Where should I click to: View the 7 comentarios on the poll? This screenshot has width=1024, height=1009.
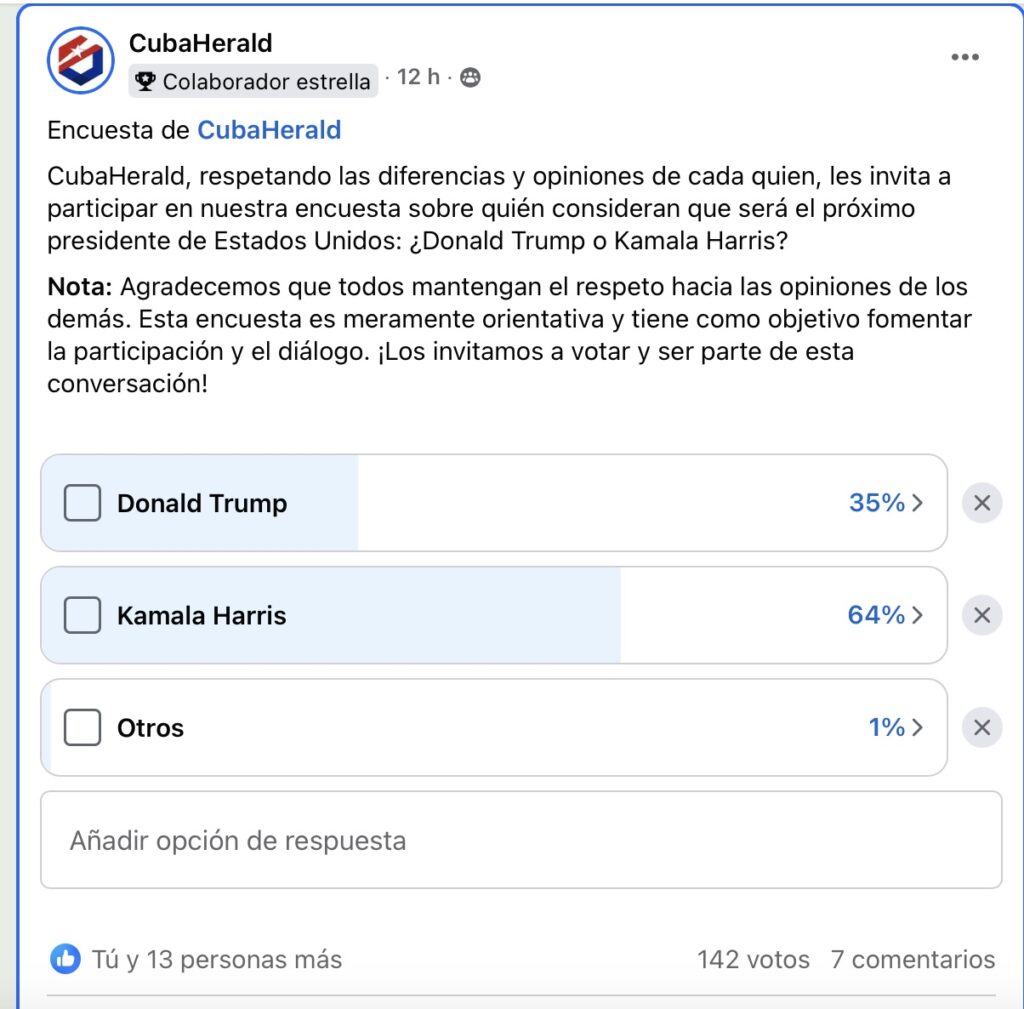coord(913,960)
